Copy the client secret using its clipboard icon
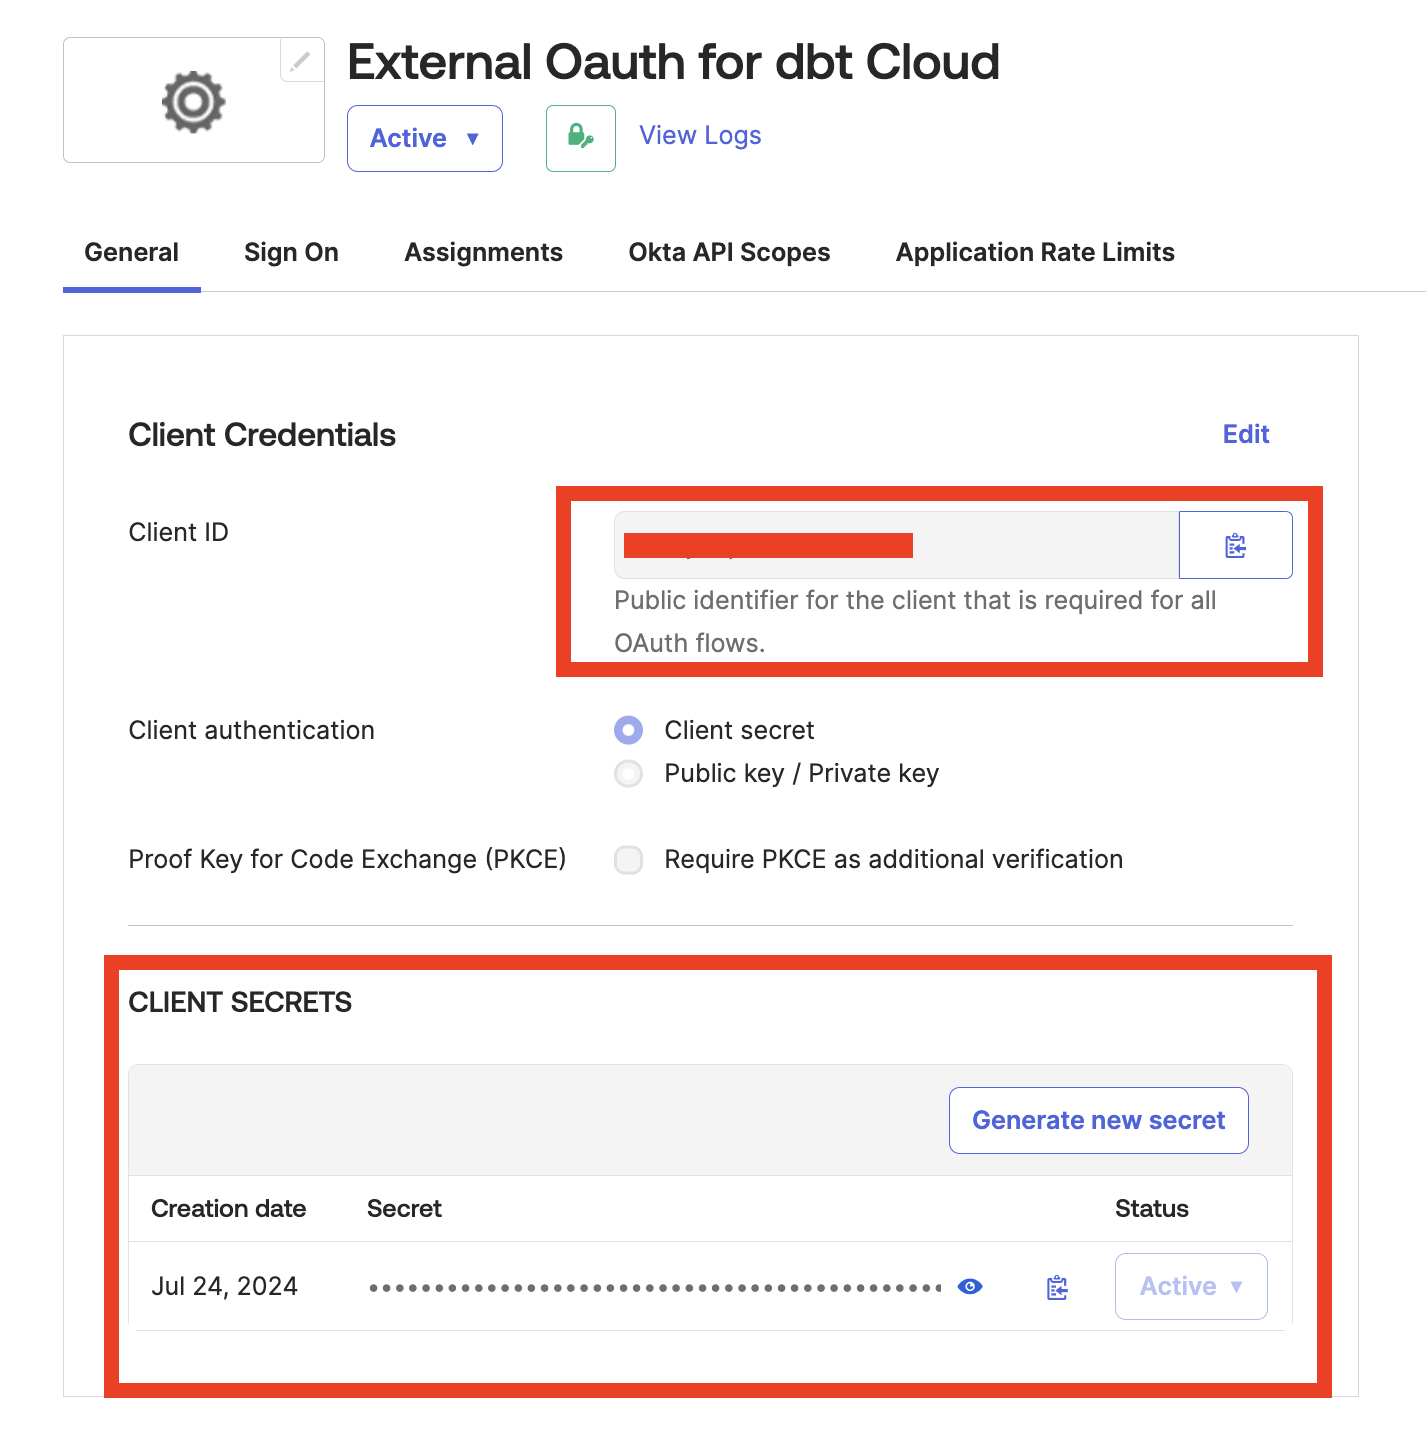Image resolution: width=1426 pixels, height=1434 pixels. (x=1056, y=1287)
